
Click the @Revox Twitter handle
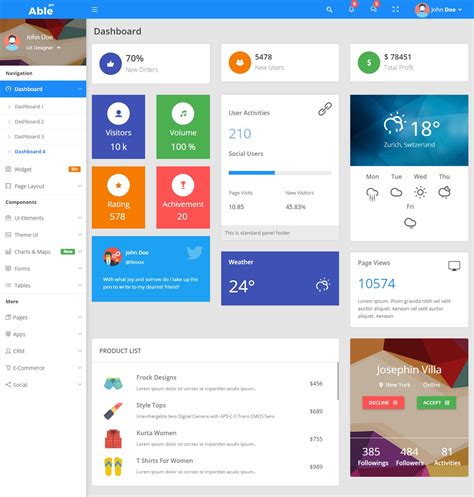pos(135,262)
